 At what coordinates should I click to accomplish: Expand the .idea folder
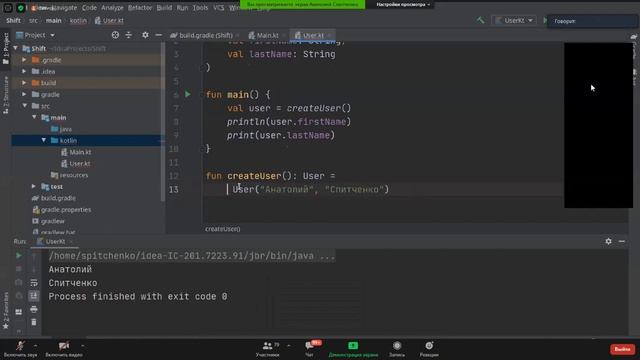(24, 71)
